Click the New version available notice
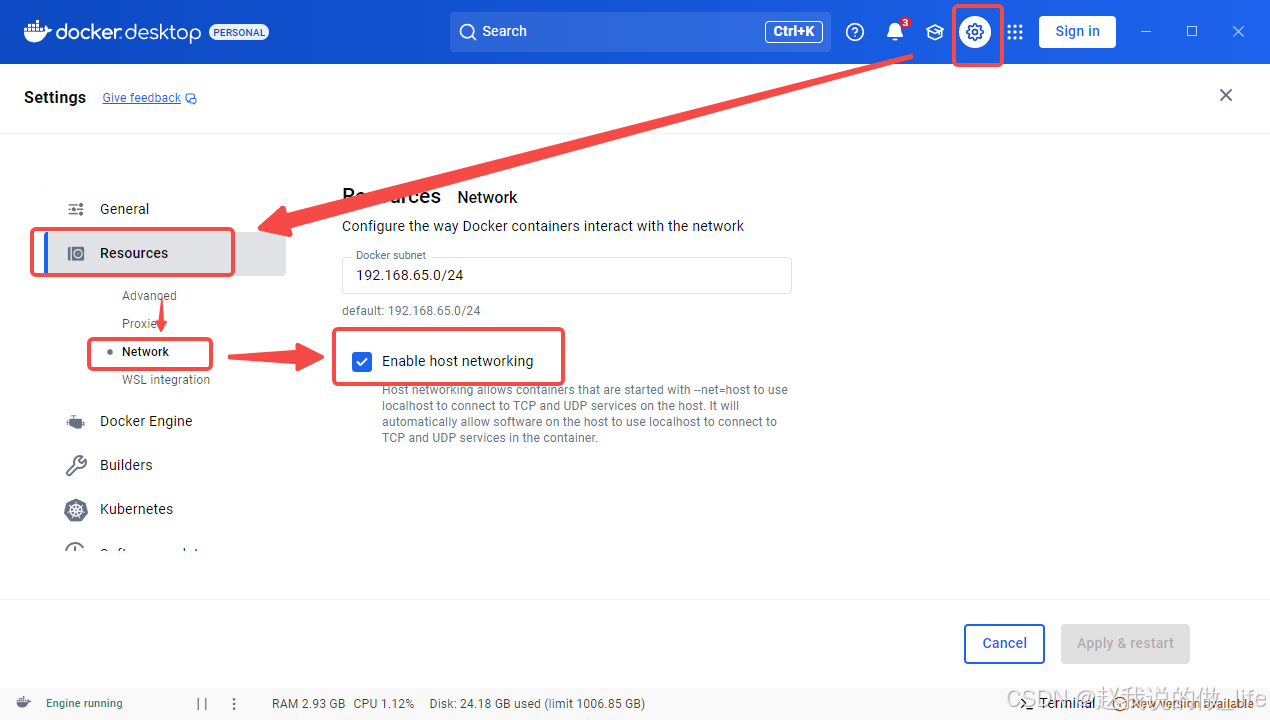This screenshot has height=720, width=1270. click(1183, 703)
